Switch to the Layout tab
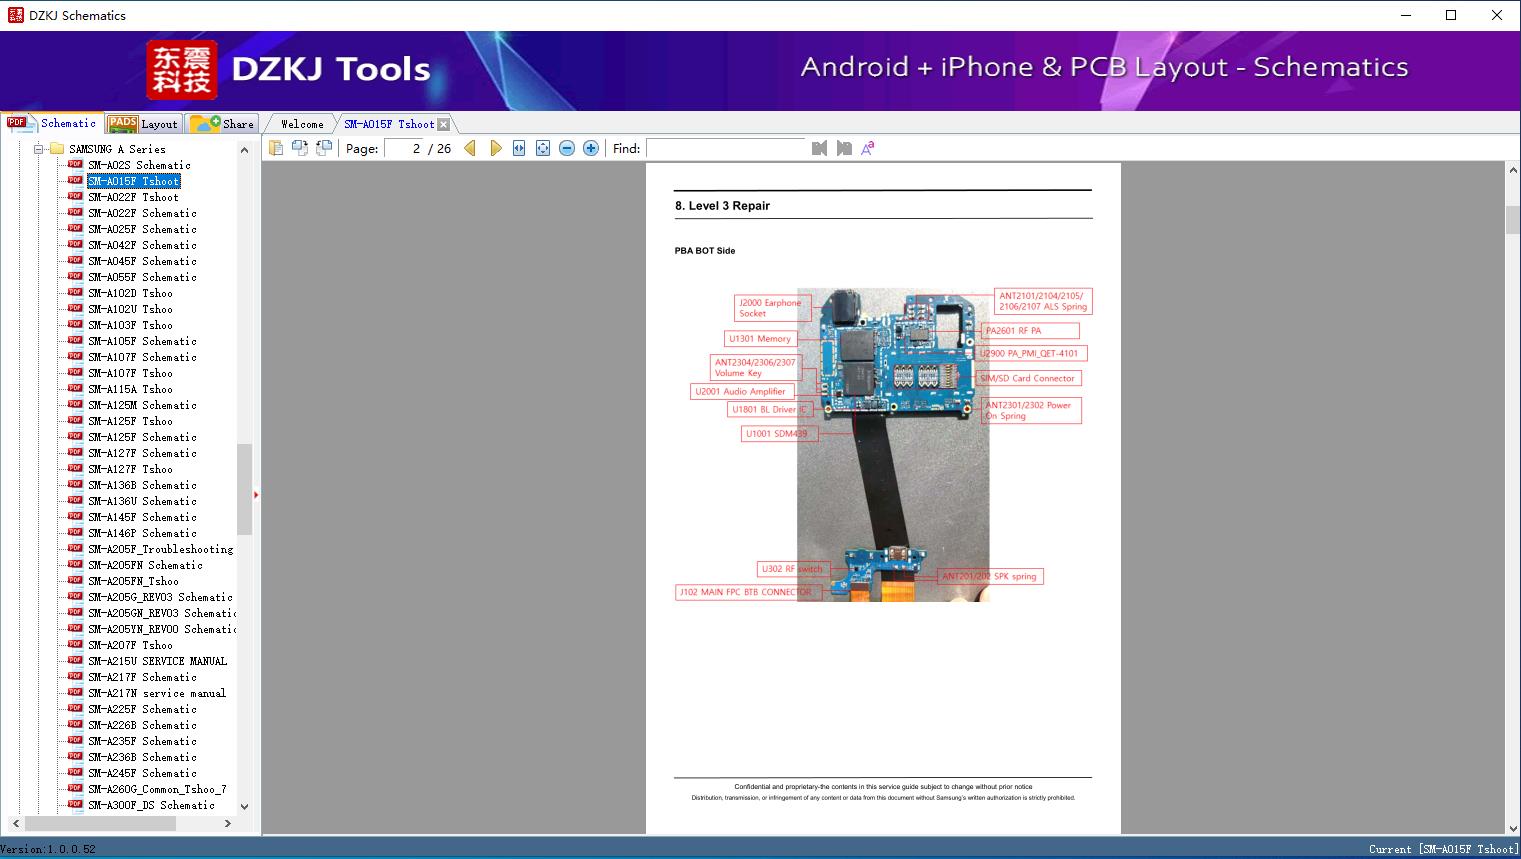The image size is (1521, 859). [x=143, y=124]
